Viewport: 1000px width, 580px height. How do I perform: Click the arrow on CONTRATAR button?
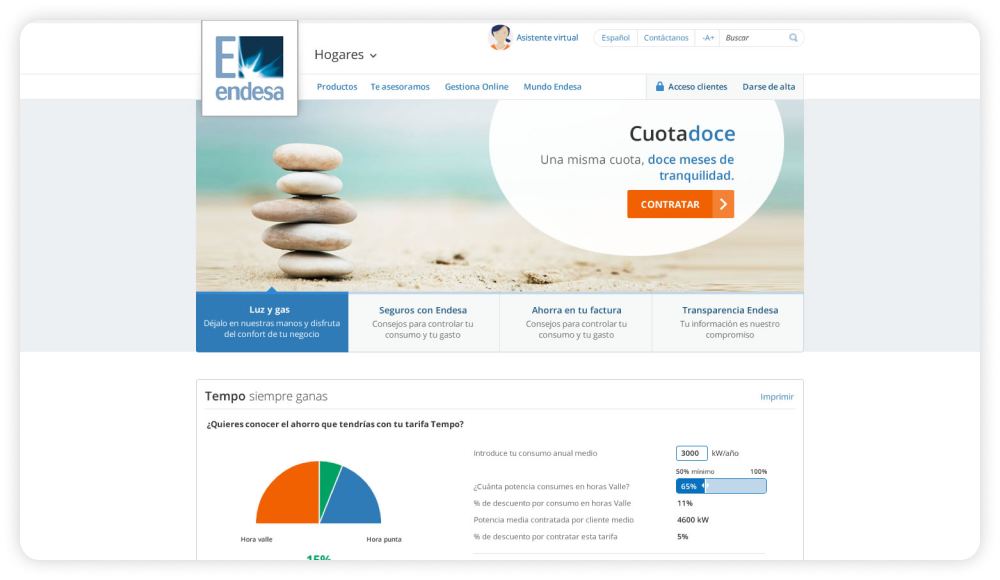click(x=723, y=204)
